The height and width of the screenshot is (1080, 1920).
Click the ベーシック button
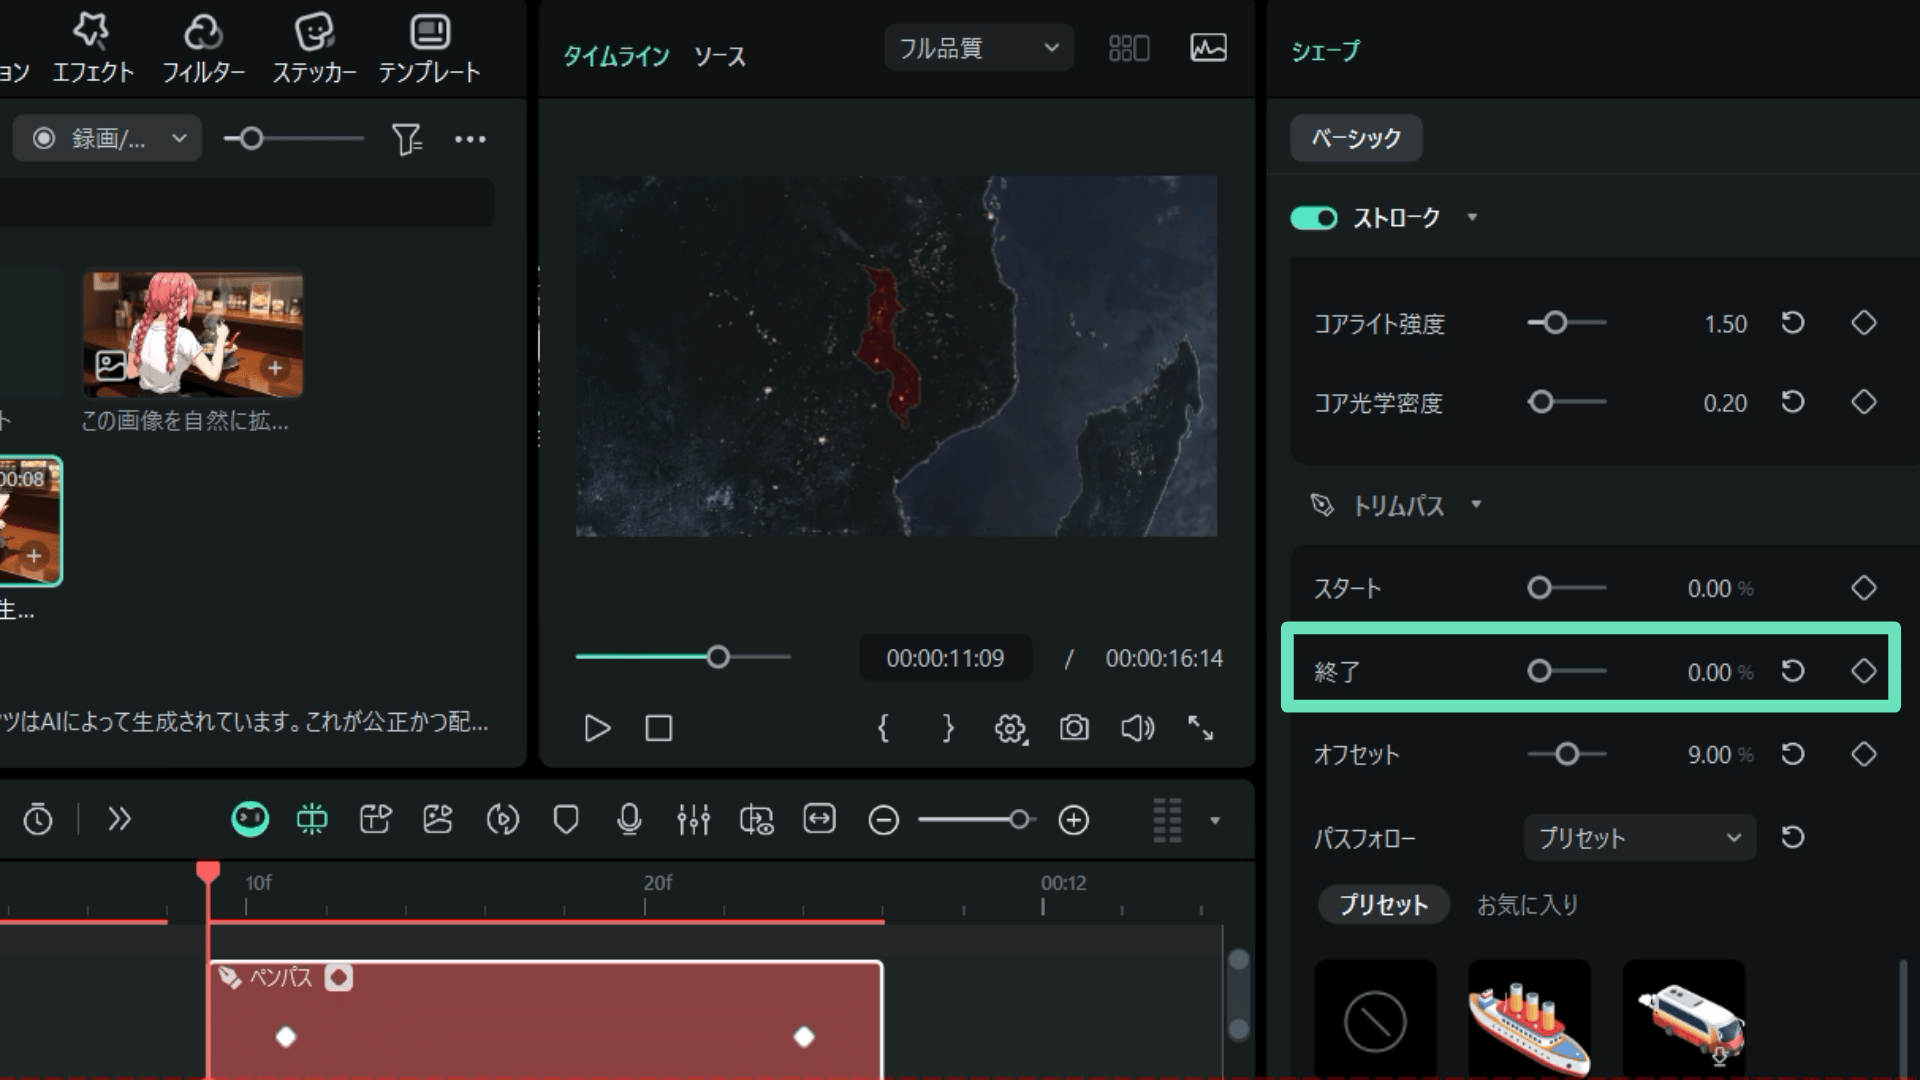click(1355, 138)
